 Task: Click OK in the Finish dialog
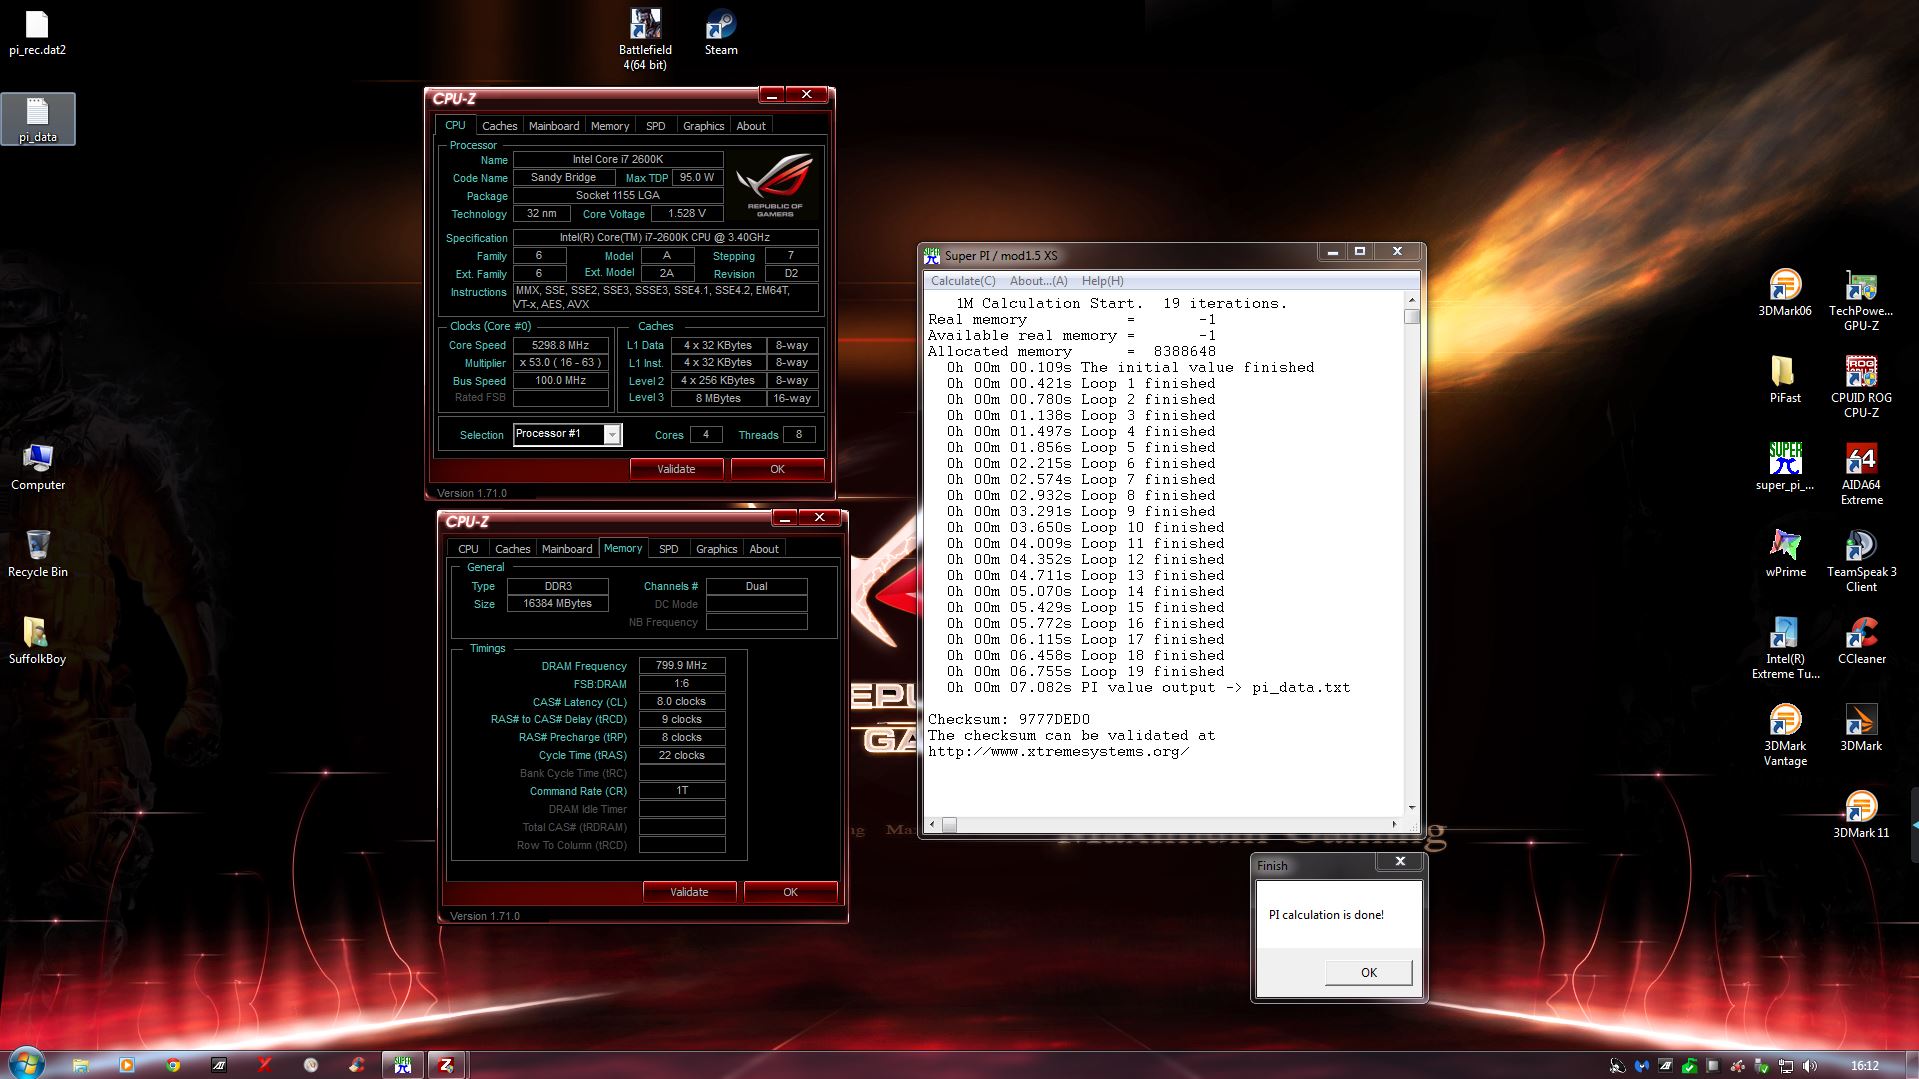click(1368, 972)
